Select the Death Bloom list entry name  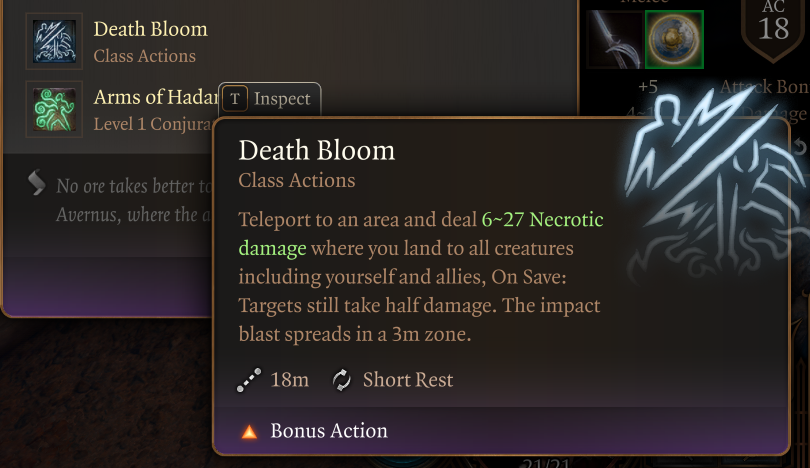point(150,30)
